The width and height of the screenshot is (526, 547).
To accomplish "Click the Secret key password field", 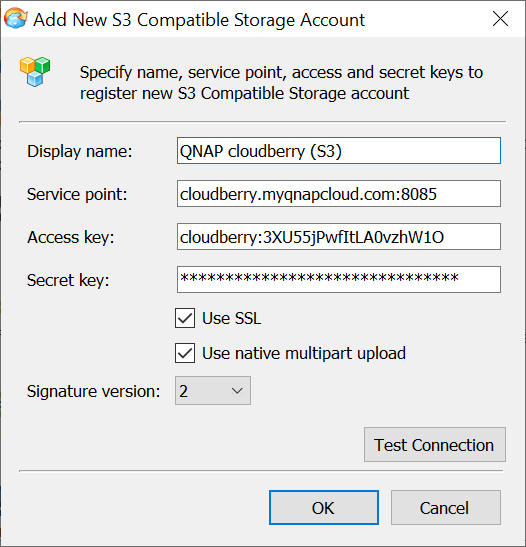I will pos(339,280).
